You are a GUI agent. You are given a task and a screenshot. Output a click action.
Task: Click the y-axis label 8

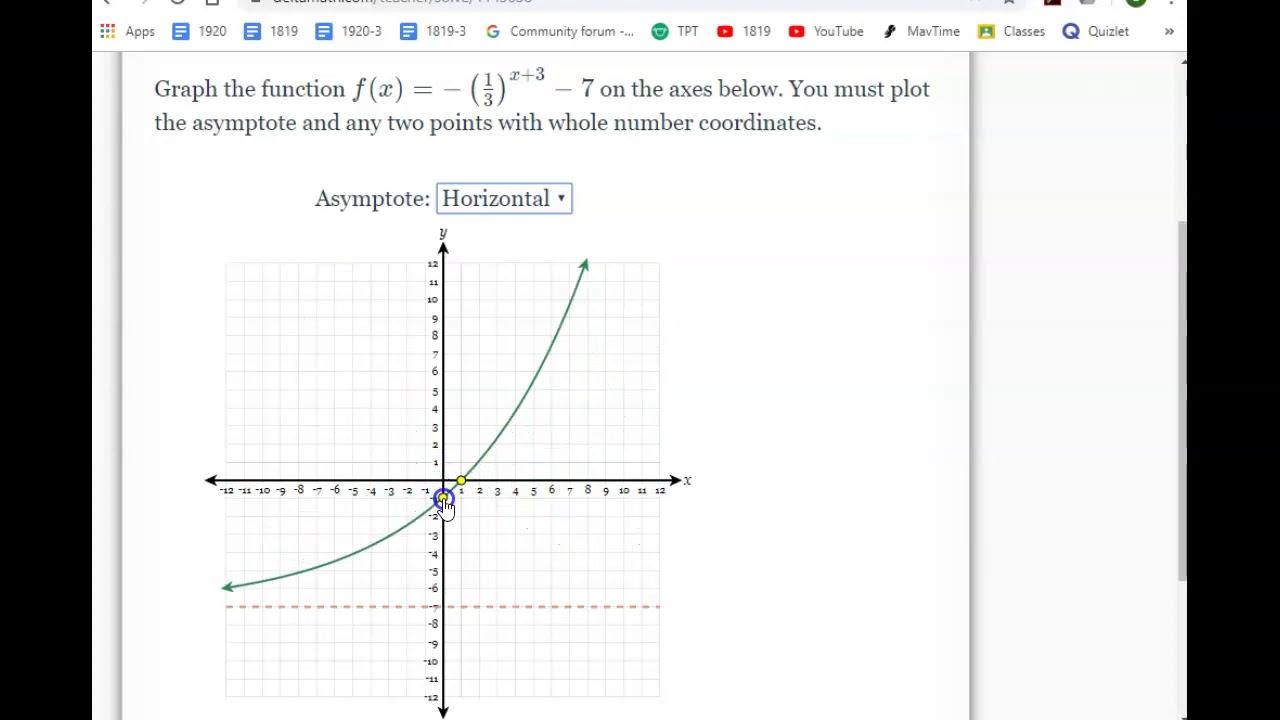click(434, 336)
